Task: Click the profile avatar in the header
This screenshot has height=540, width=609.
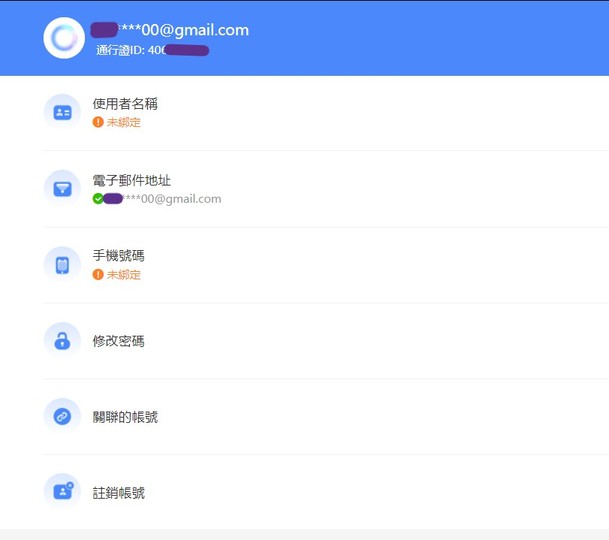Action: click(64, 38)
